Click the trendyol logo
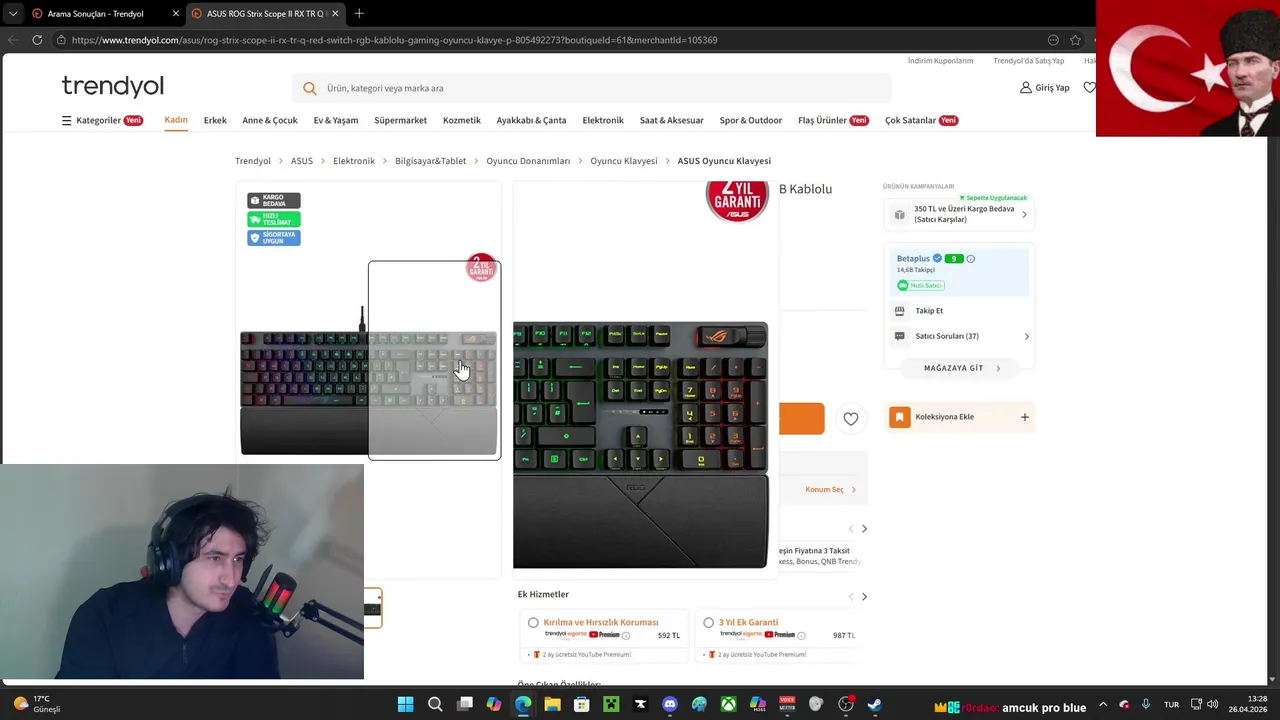The image size is (1280, 720). pyautogui.click(x=112, y=86)
